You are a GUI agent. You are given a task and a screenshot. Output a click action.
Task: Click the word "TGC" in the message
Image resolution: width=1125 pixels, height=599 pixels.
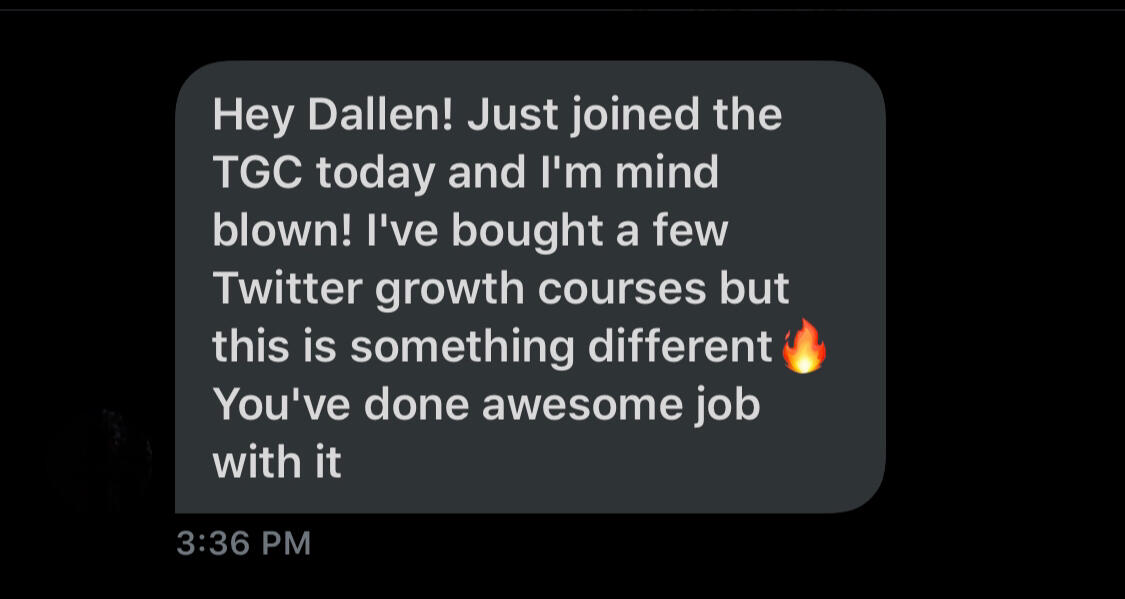259,174
